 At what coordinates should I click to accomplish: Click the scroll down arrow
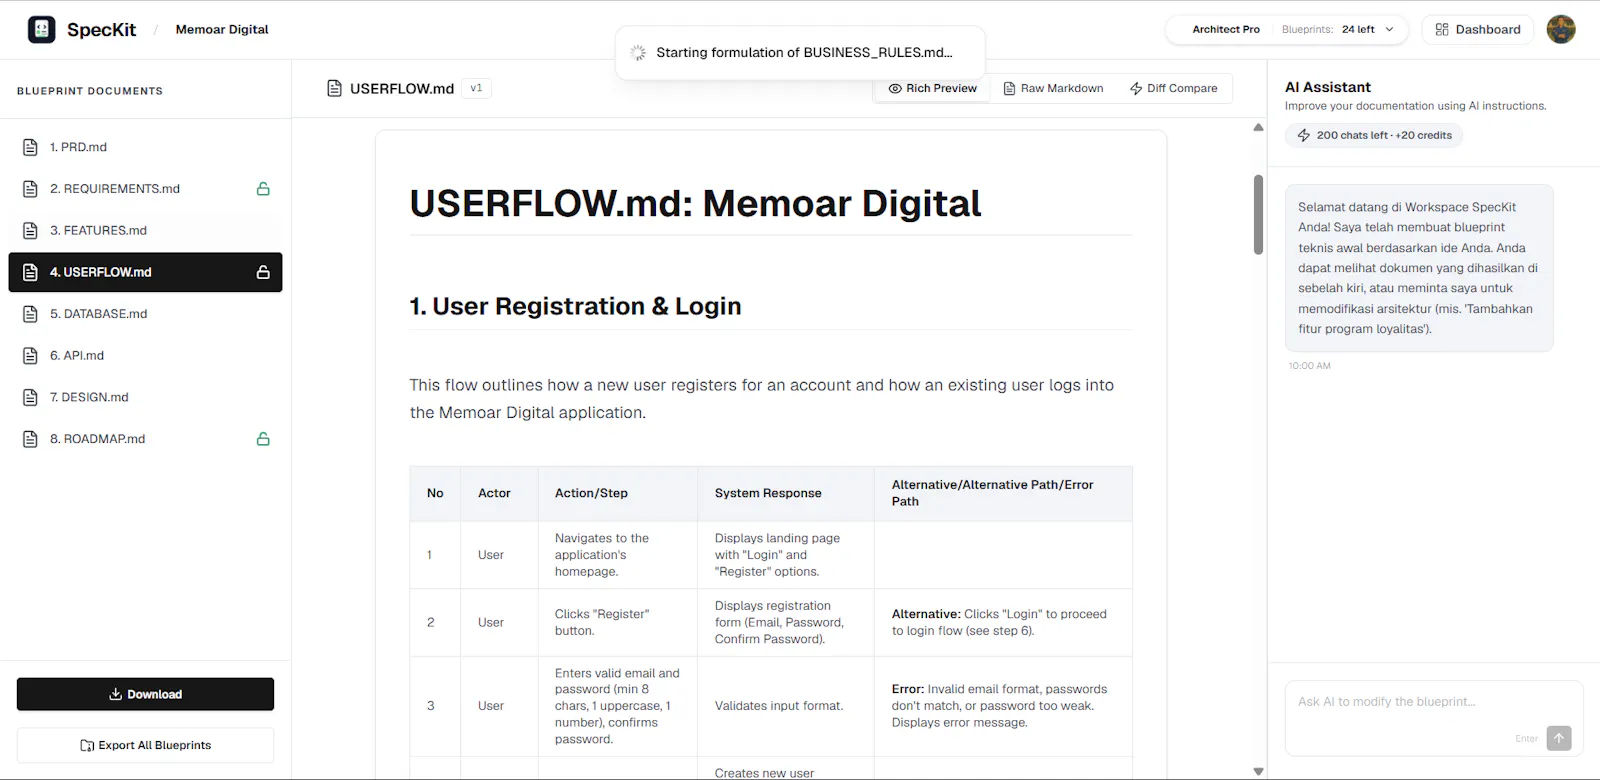(1258, 771)
